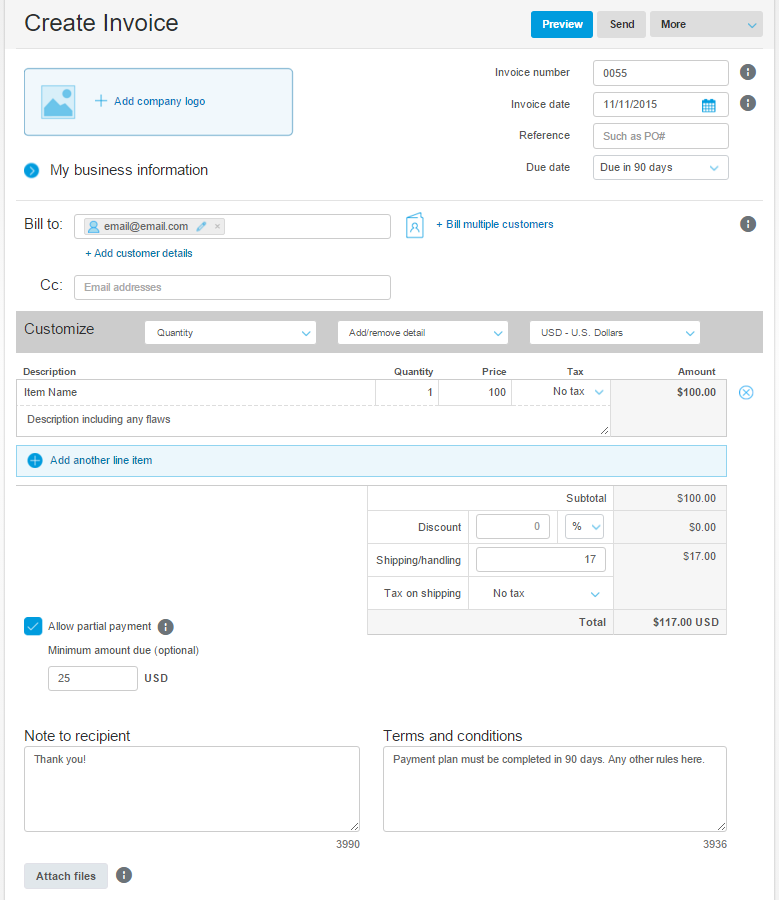
Task: Click the Add customer details link
Action: [139, 254]
